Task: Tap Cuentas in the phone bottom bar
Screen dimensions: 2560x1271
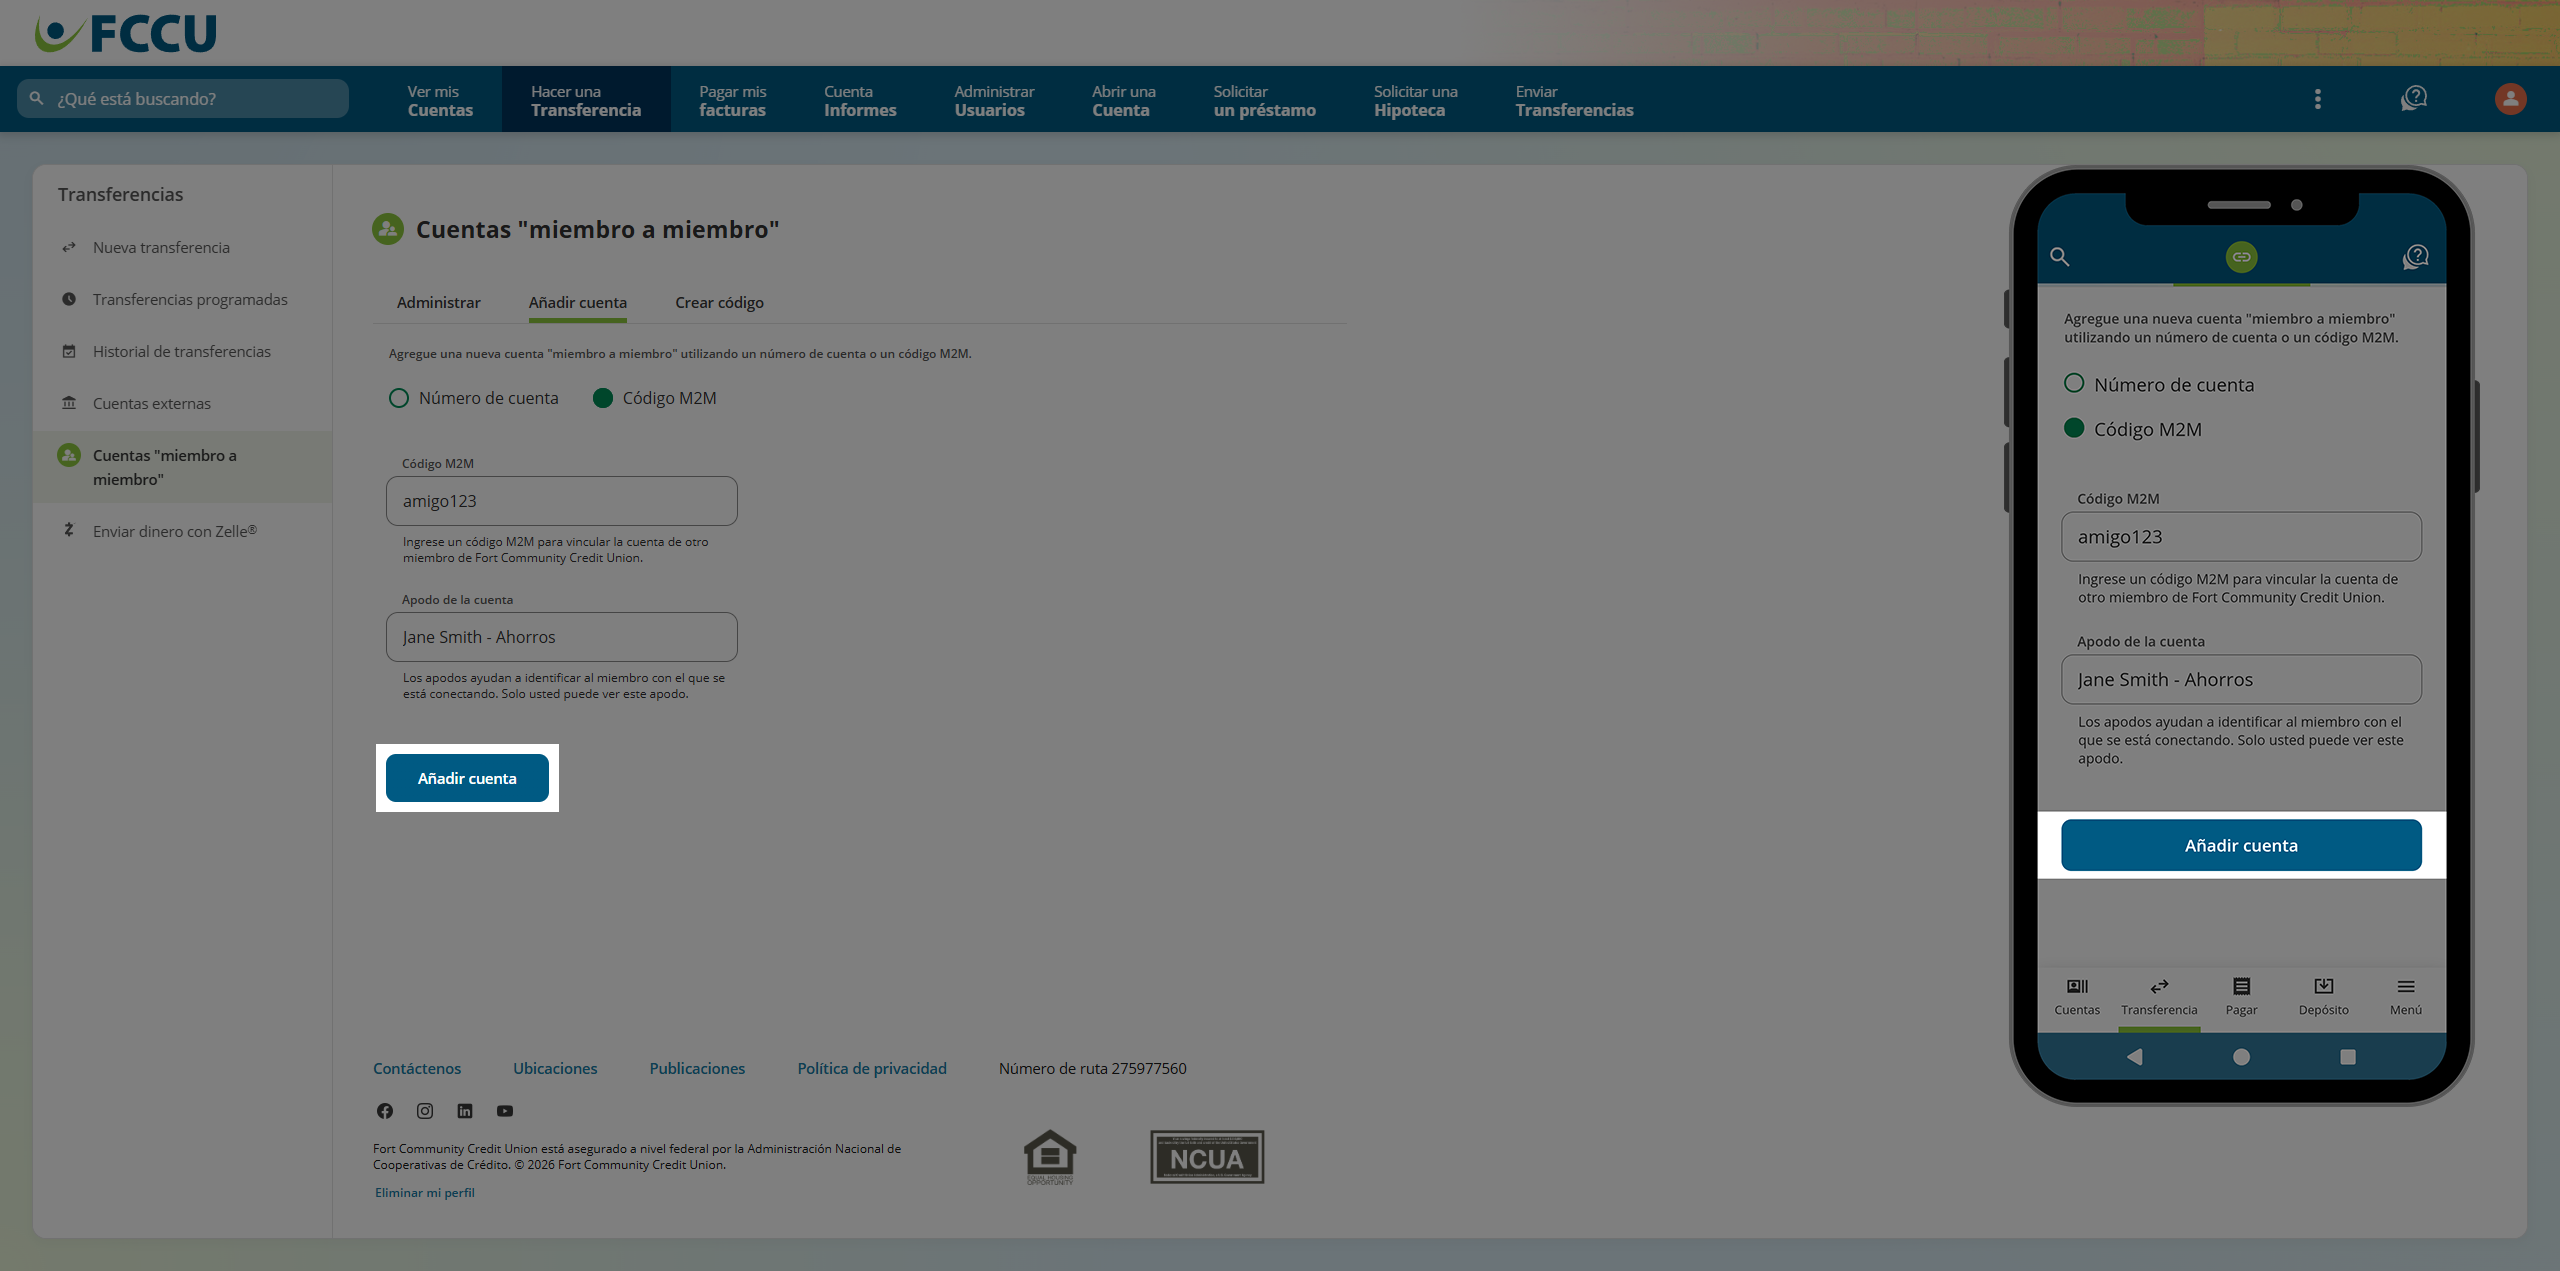Action: click(x=2077, y=997)
